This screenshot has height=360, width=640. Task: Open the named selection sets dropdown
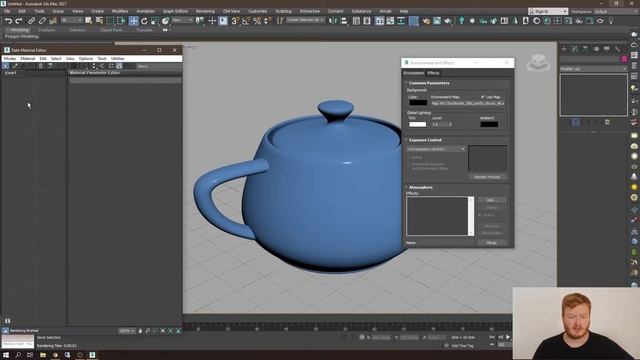(305, 20)
